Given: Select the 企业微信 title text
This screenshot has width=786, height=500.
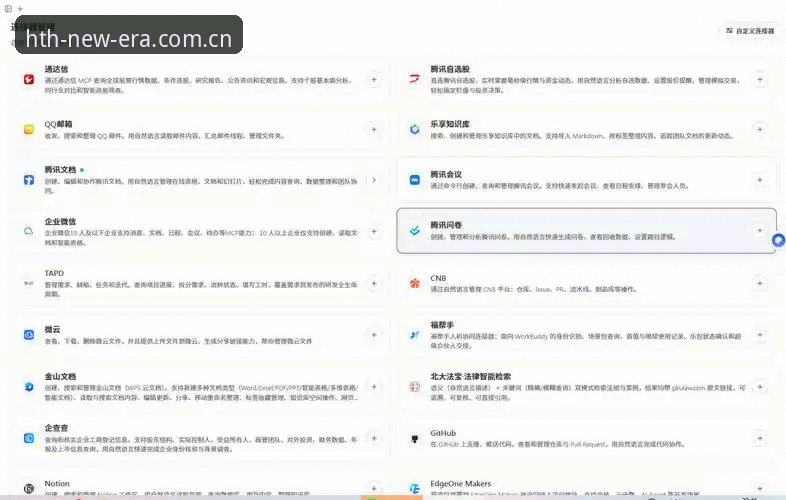Looking at the screenshot, I should coord(60,221).
